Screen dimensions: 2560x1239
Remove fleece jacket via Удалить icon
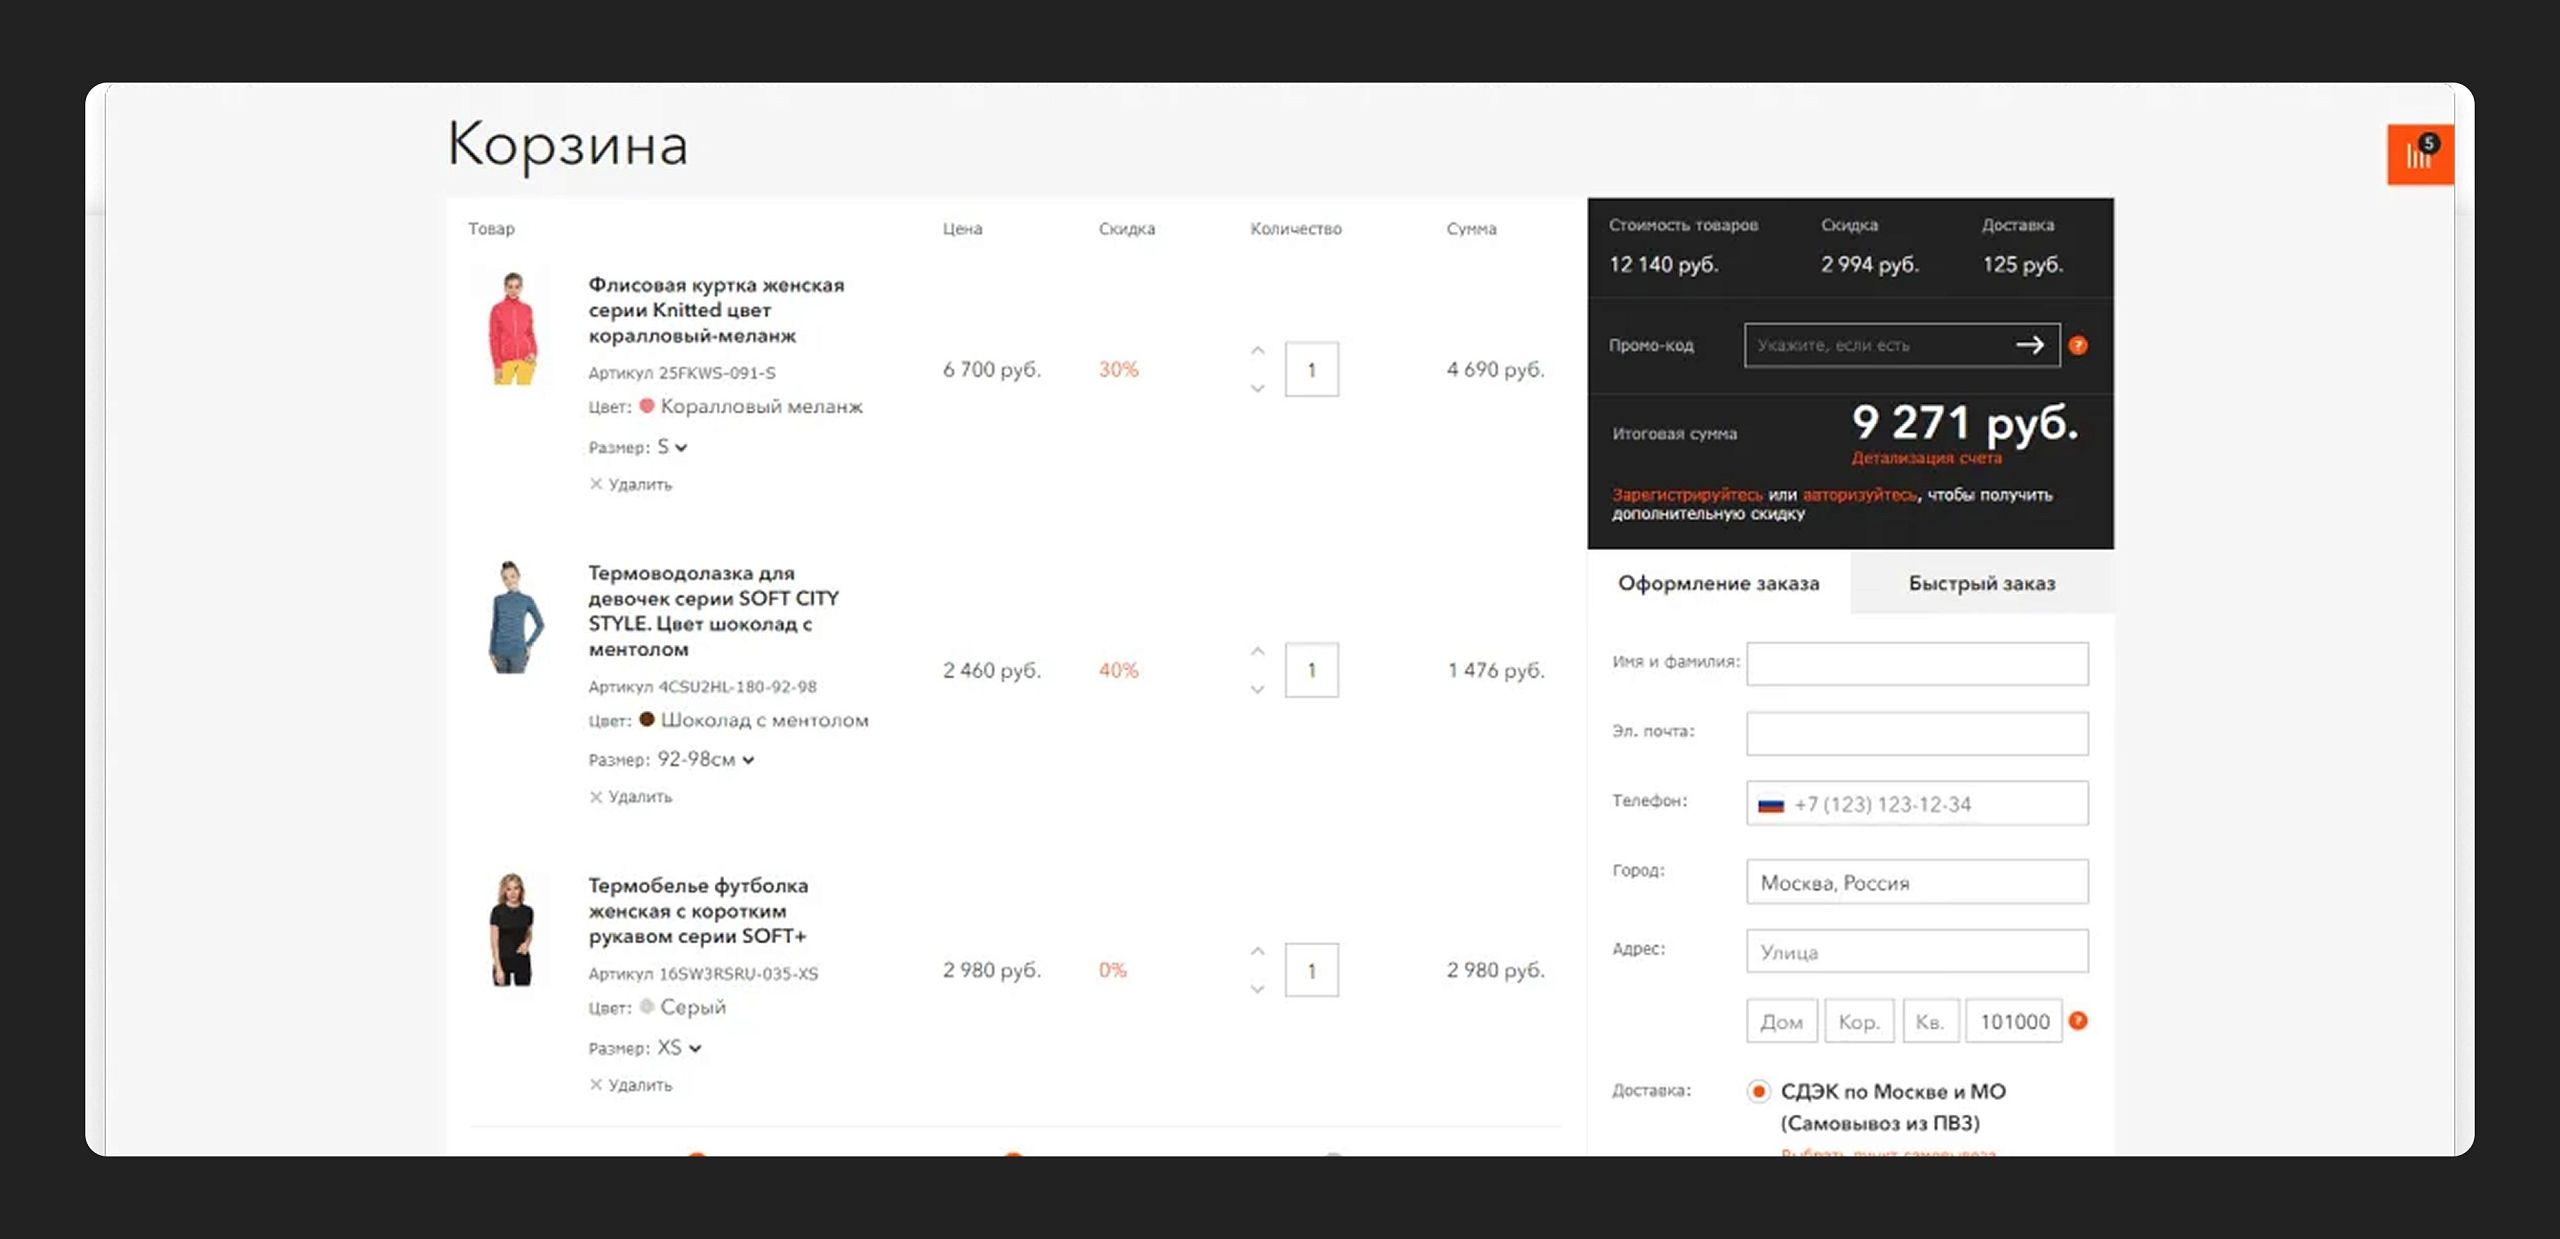[x=596, y=484]
